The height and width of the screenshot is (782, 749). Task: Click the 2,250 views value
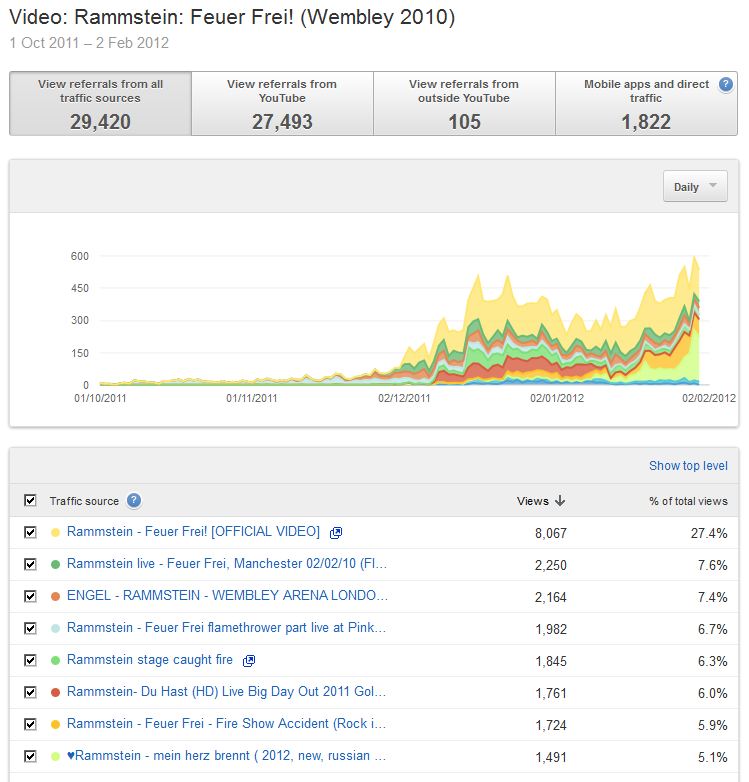pyautogui.click(x=551, y=565)
